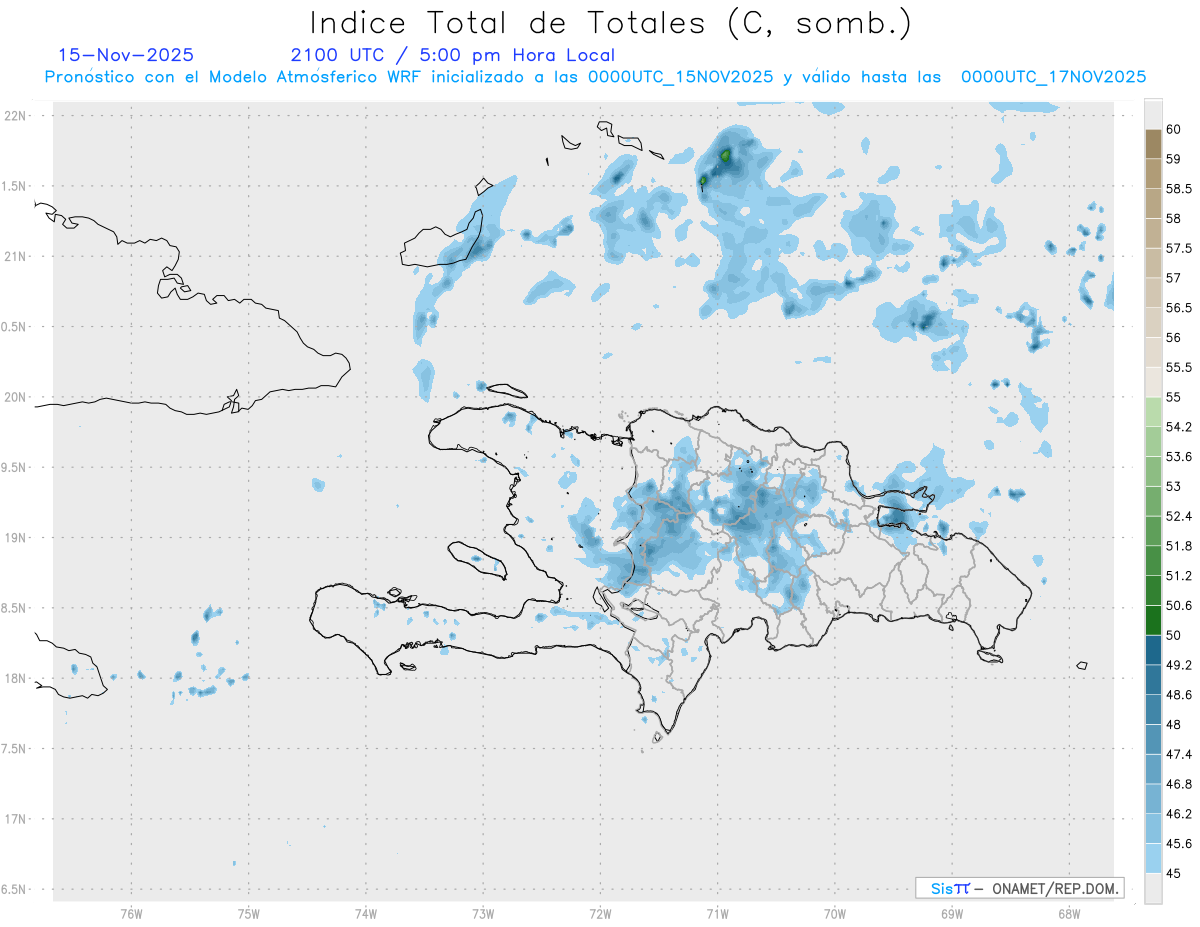This screenshot has width=1200, height=927.
Task: Click the brown legend swatch between 59 and 60
Action: click(1153, 144)
